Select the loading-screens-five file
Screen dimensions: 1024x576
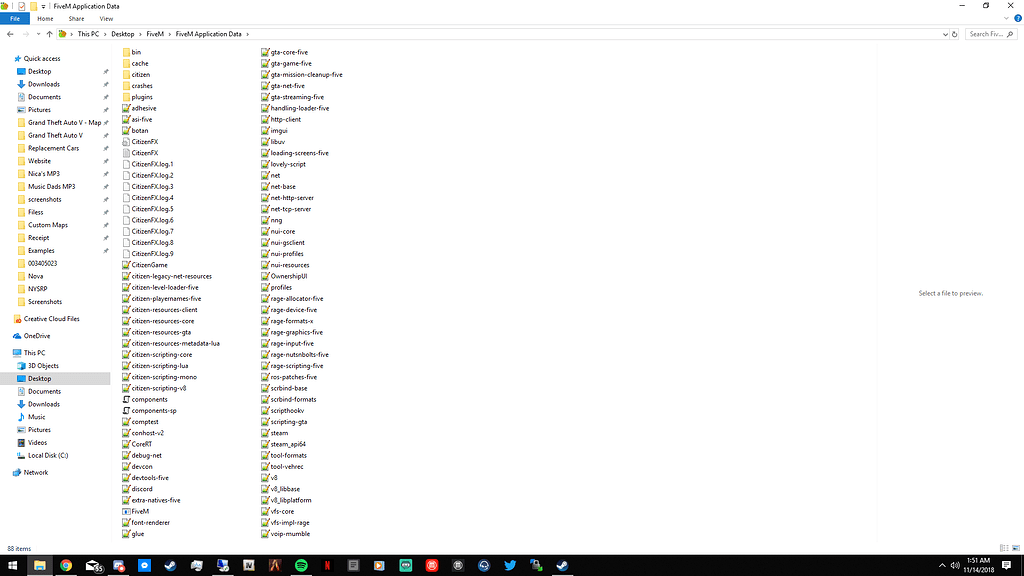(295, 153)
